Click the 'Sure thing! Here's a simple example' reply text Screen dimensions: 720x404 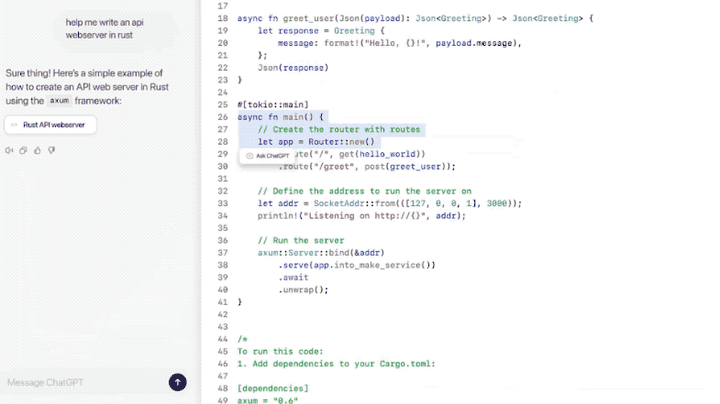[x=87, y=87]
